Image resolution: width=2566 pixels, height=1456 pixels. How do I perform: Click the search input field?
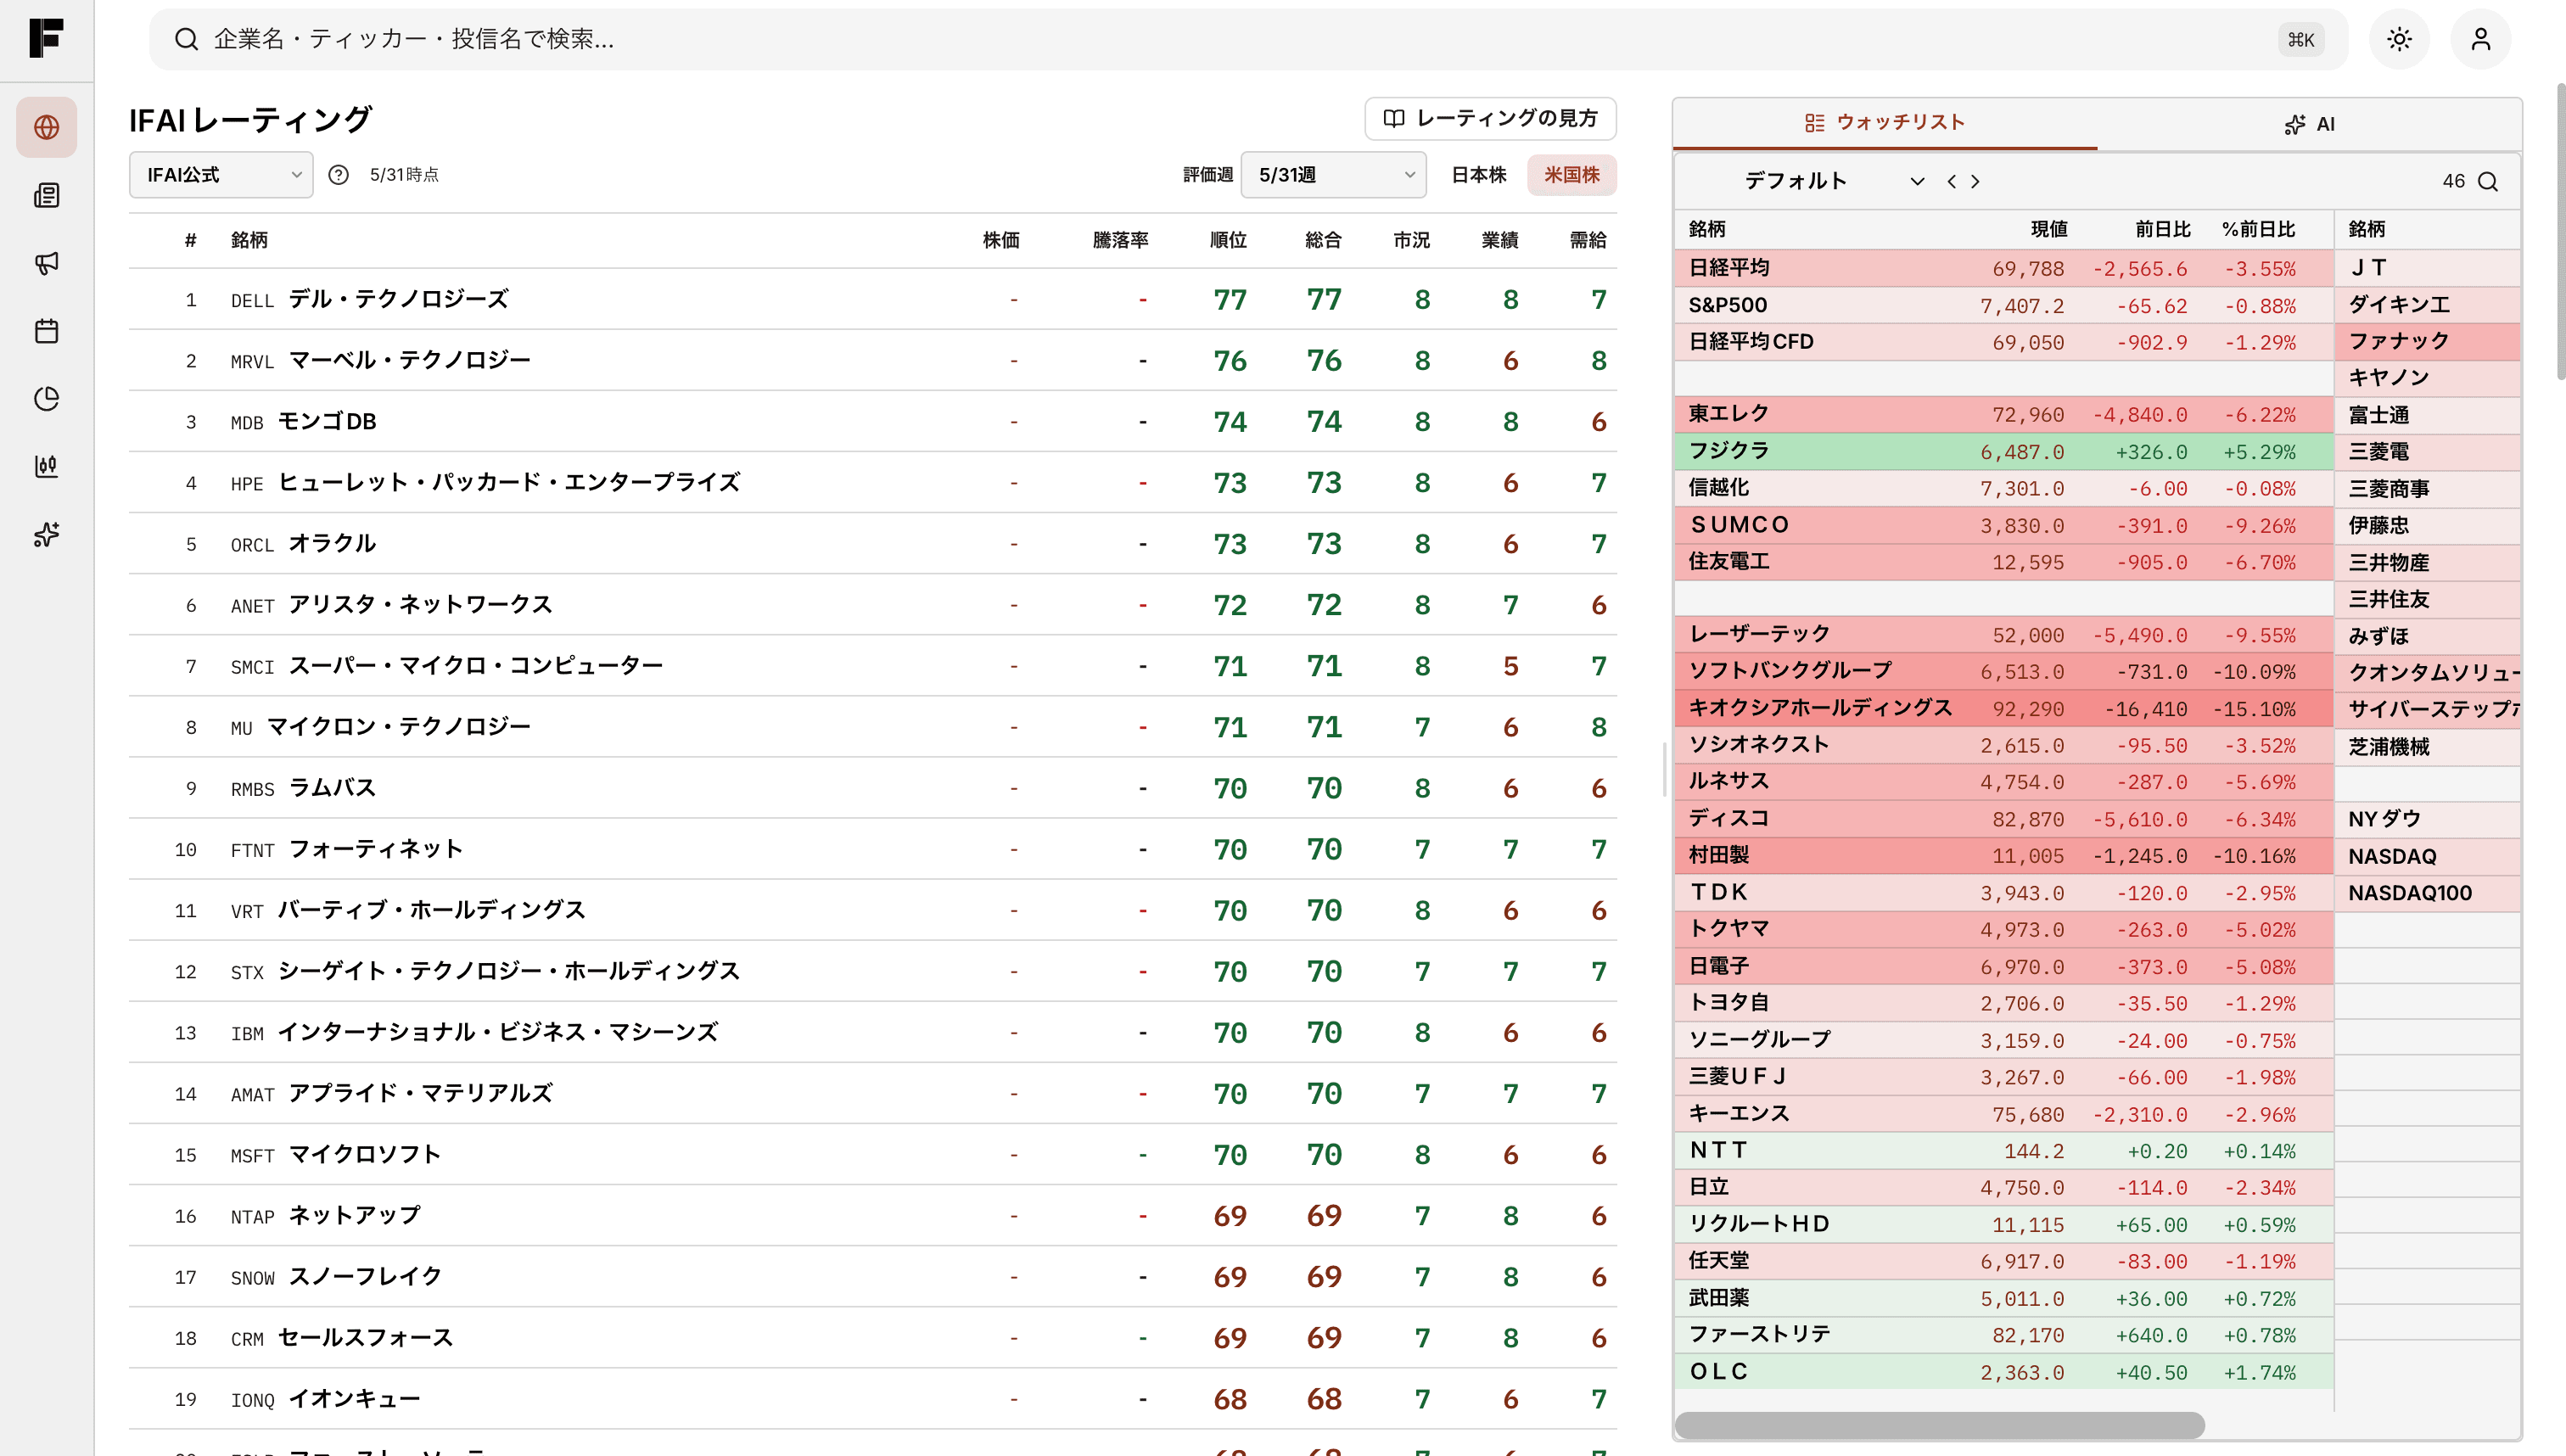pyautogui.click(x=1248, y=39)
